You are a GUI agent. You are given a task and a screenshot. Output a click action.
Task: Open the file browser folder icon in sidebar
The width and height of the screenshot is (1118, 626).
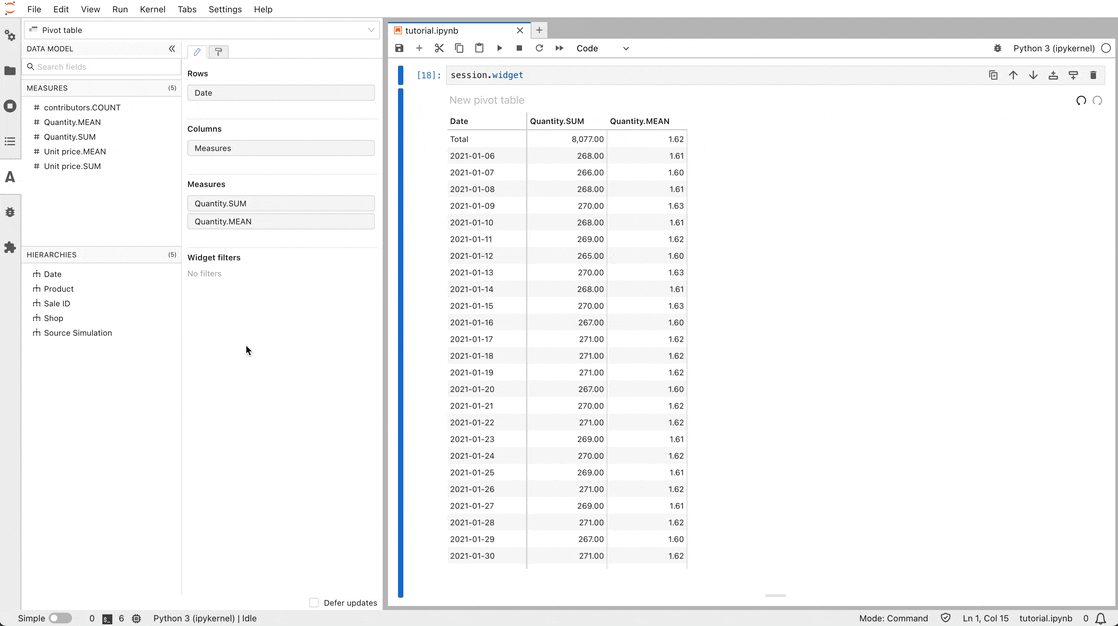[10, 71]
